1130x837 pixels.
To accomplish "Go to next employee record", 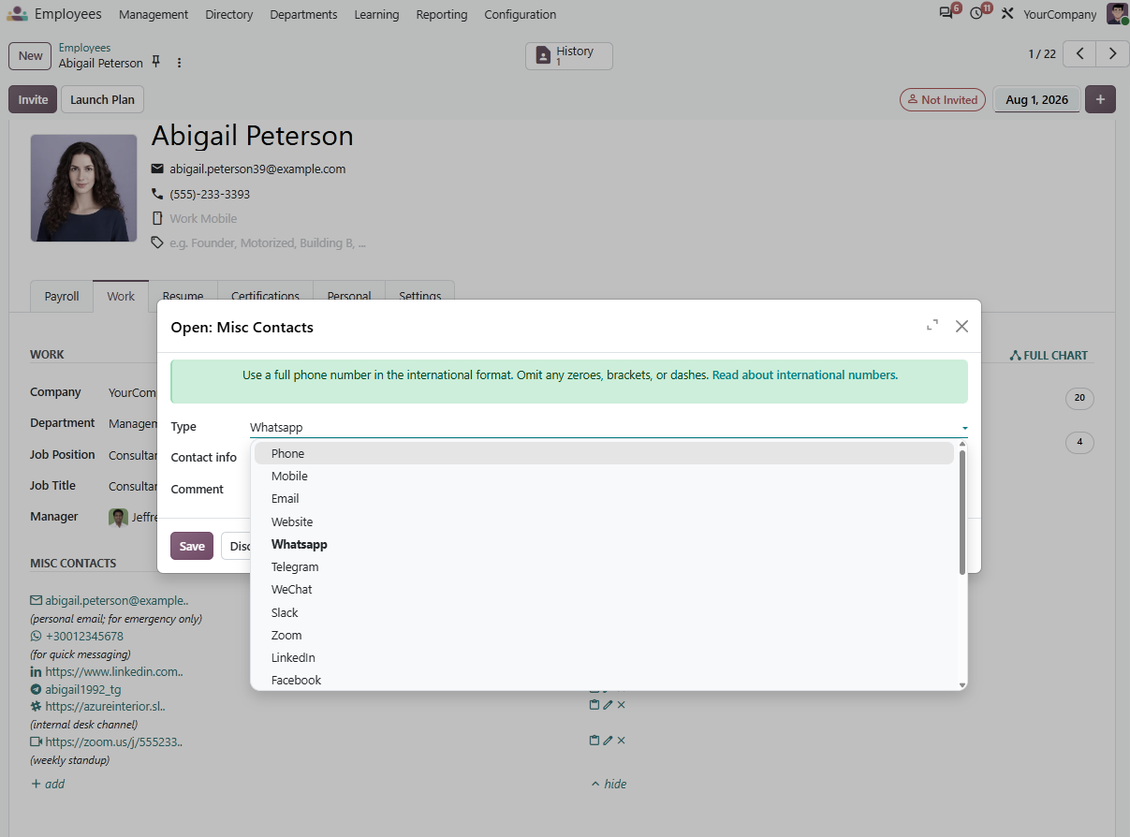I will point(1112,53).
